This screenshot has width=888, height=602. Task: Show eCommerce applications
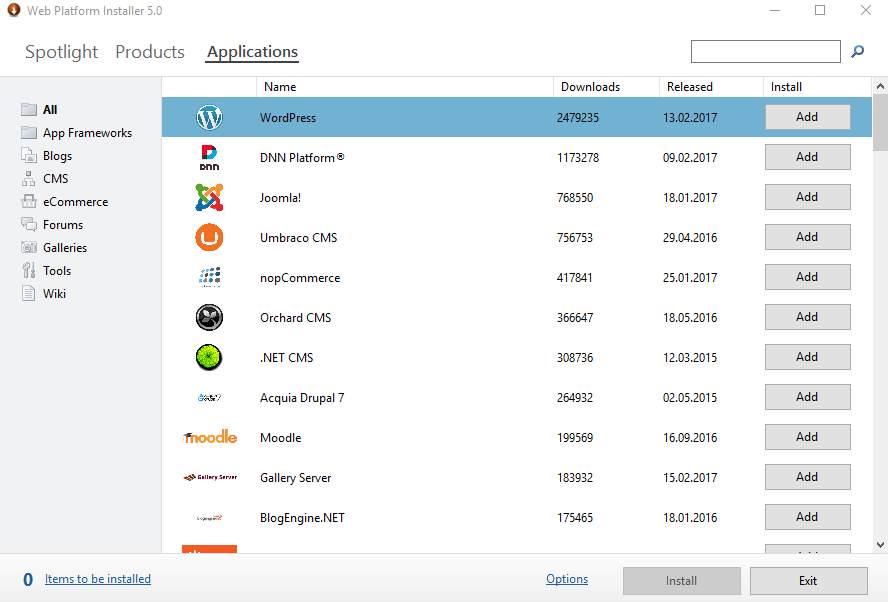[x=75, y=202]
